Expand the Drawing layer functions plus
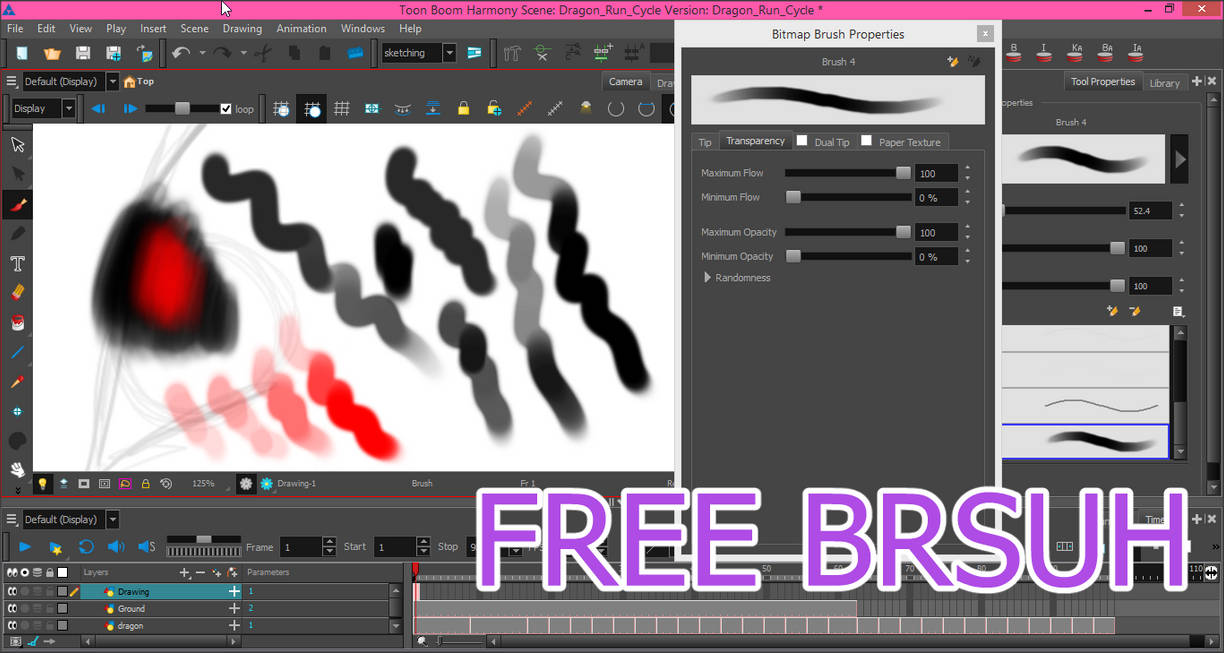This screenshot has height=653, width=1224. point(235,592)
